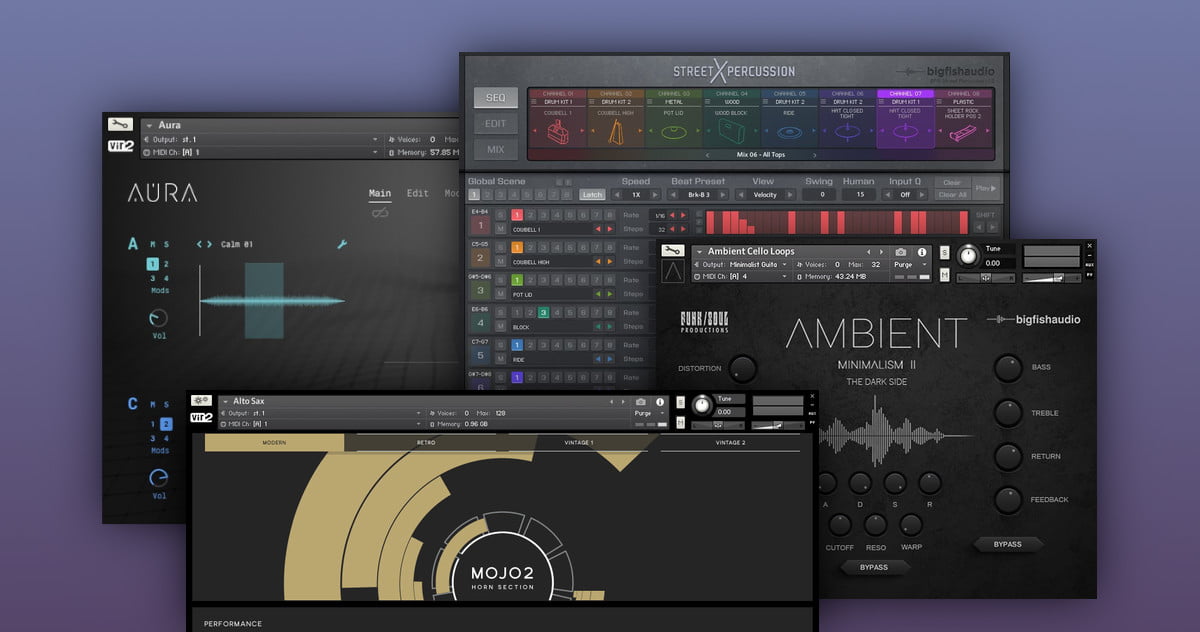The width and height of the screenshot is (1200, 632).
Task: Click the Swing value field showing 0
Action: point(820,195)
